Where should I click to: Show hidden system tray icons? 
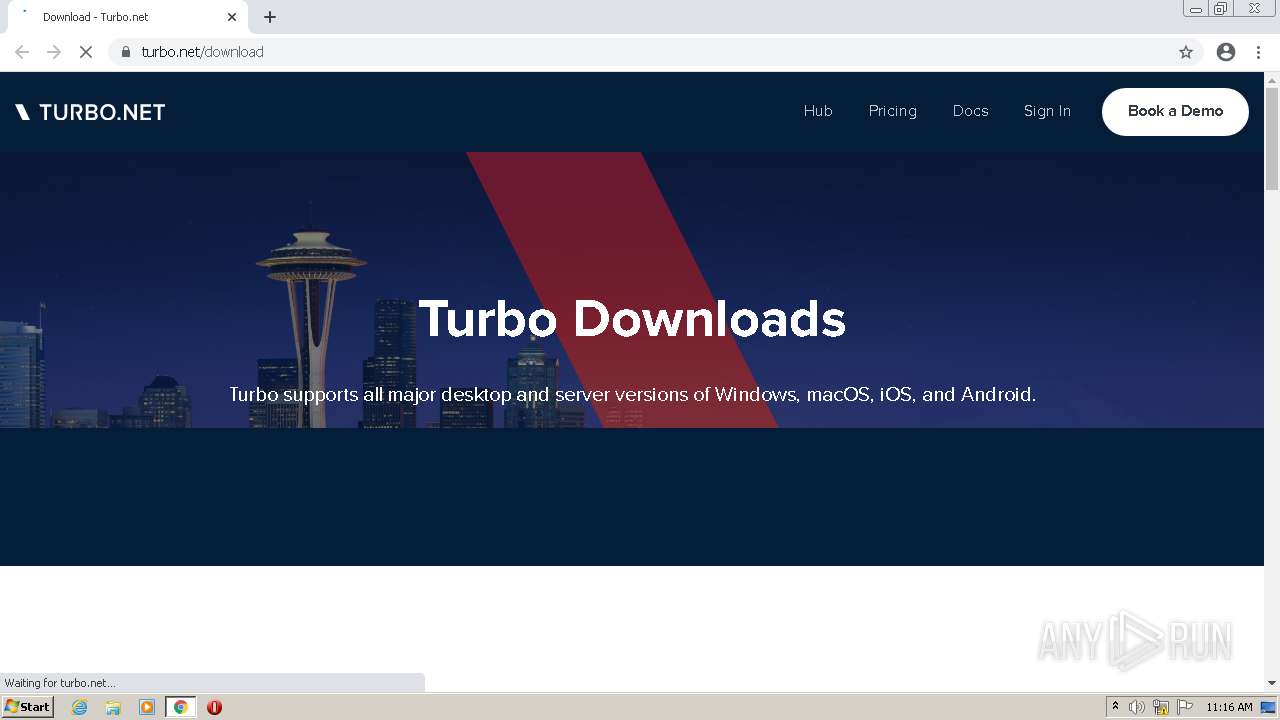tap(1115, 707)
